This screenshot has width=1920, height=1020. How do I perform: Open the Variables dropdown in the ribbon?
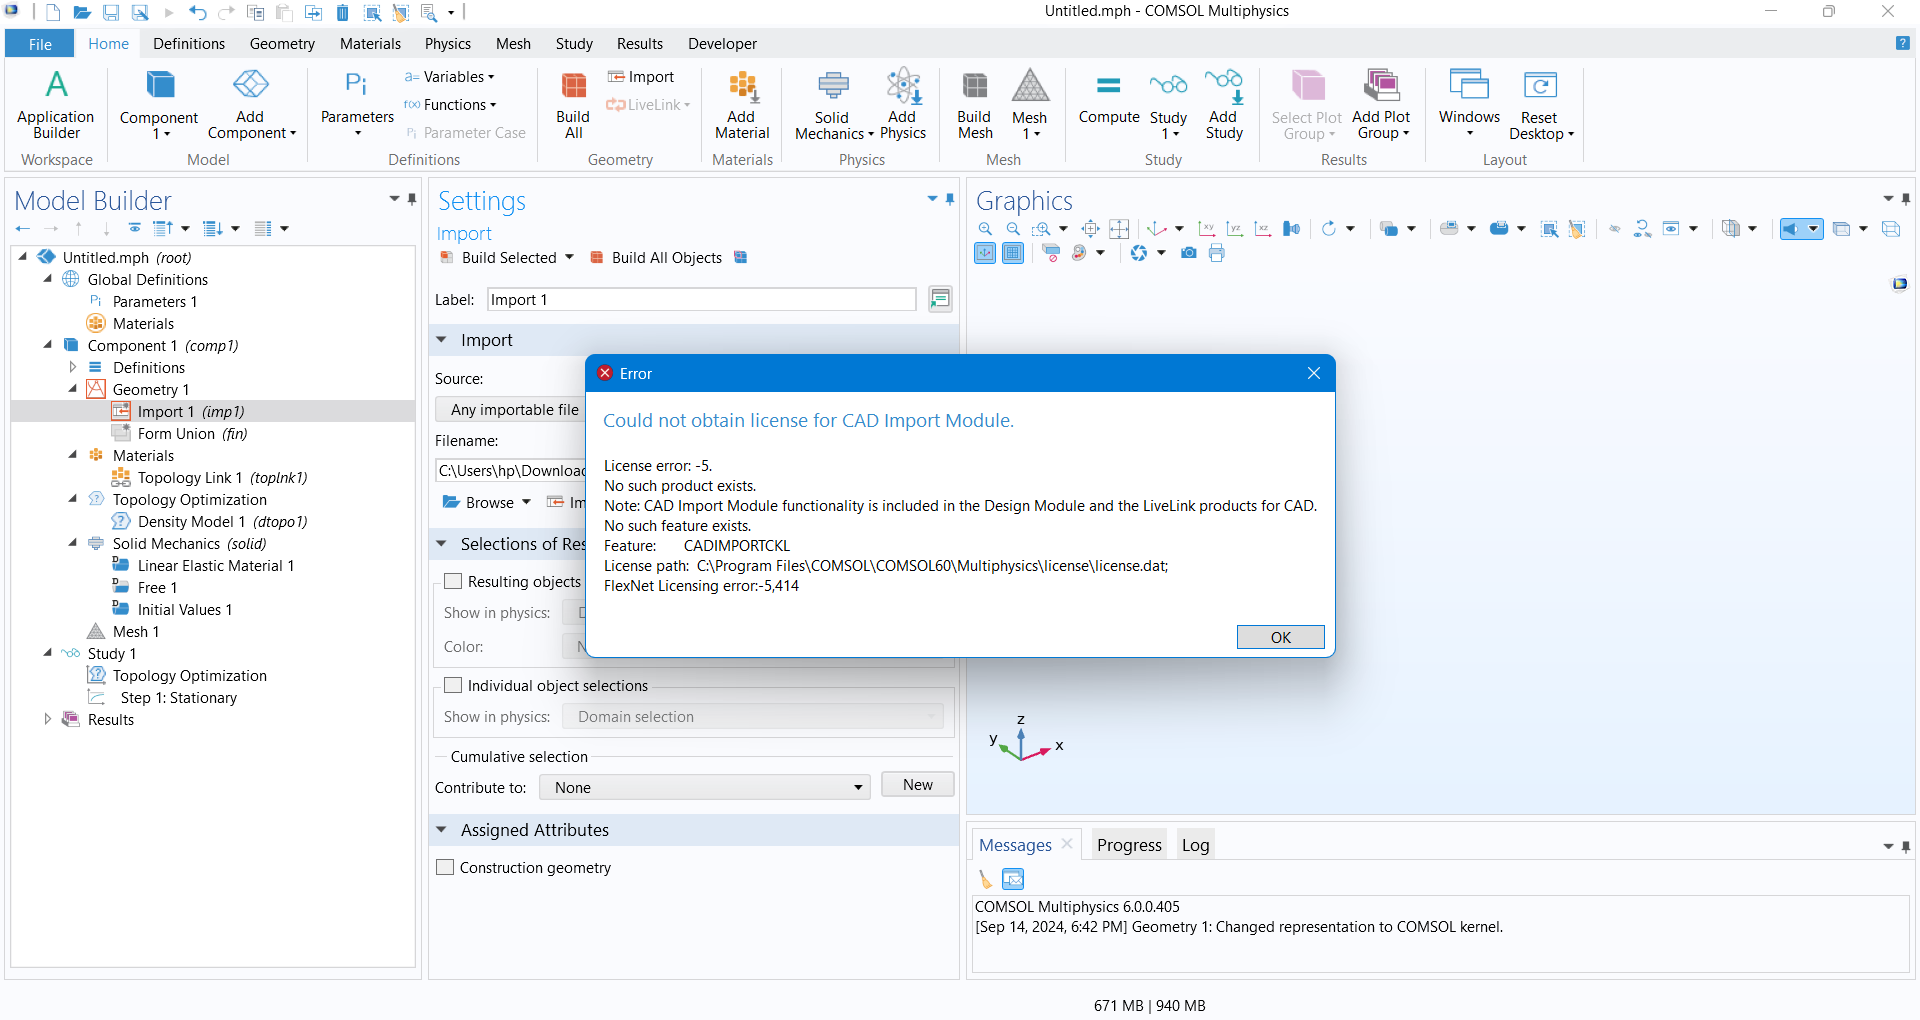click(x=450, y=77)
